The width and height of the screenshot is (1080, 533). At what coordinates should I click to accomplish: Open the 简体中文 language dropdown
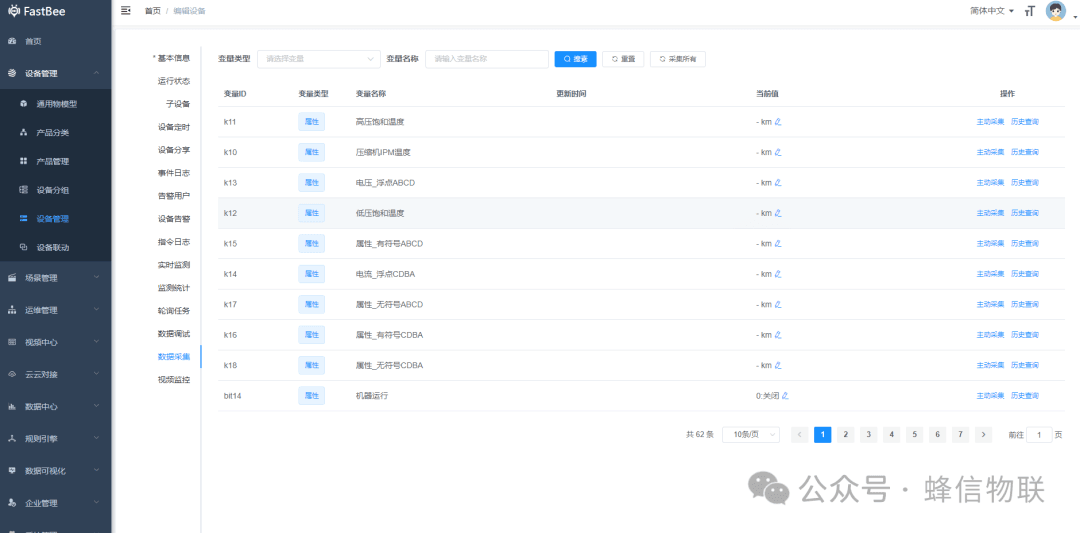(992, 11)
